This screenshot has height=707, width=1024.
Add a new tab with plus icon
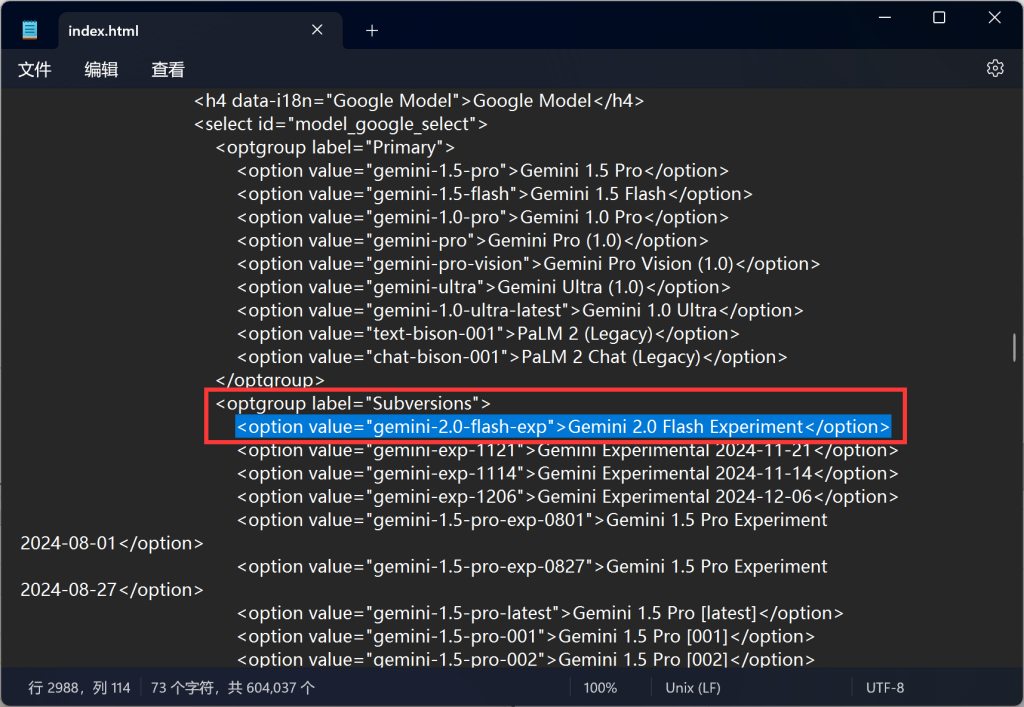click(x=372, y=31)
